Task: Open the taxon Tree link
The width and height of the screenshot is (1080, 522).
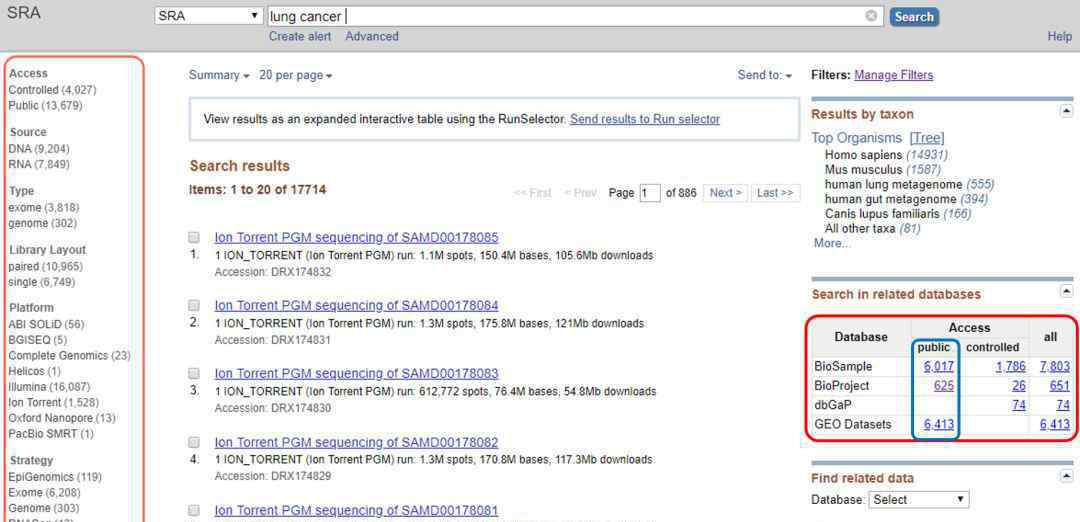Action: [x=927, y=138]
